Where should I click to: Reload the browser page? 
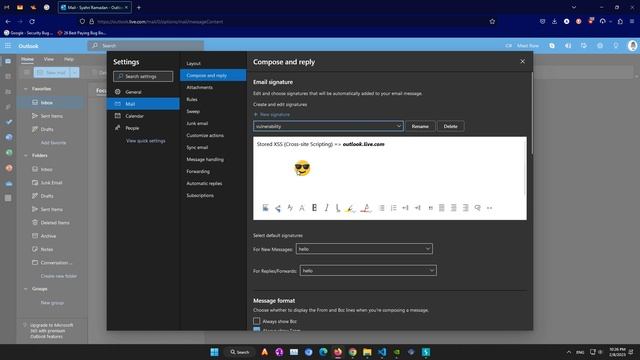[x=32, y=21]
